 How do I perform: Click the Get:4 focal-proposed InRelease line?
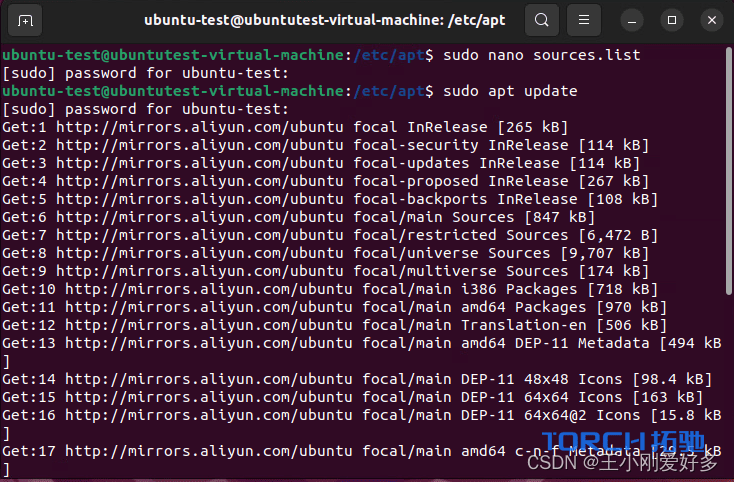click(325, 181)
